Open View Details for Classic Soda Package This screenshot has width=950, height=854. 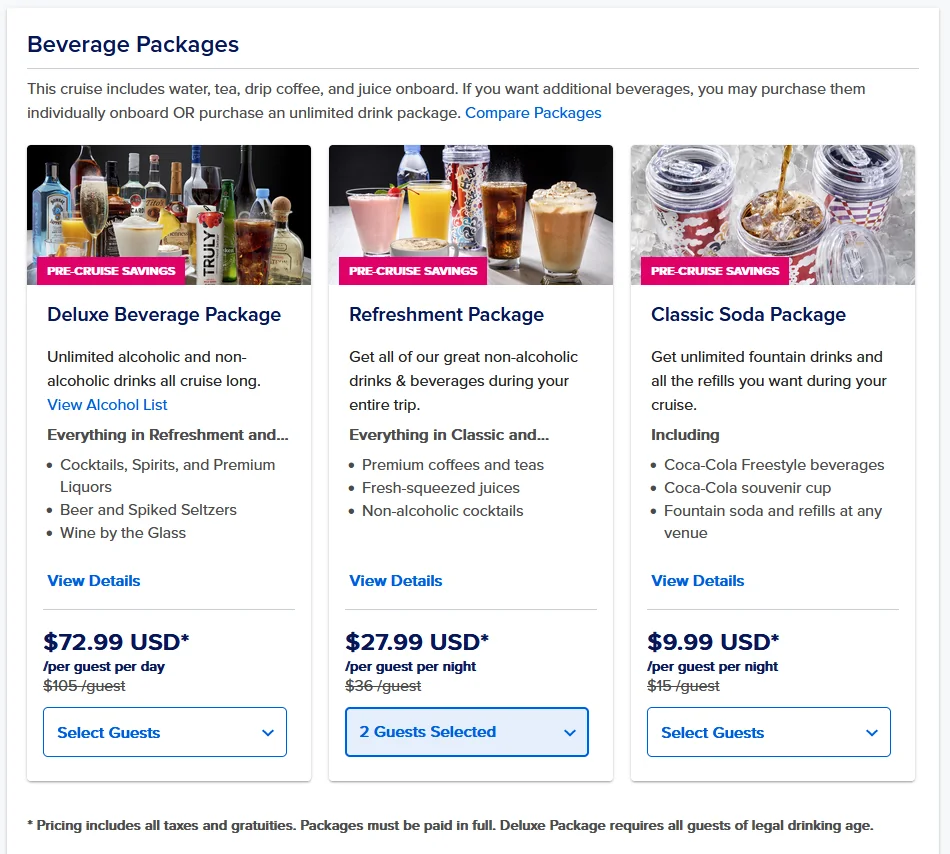pyautogui.click(x=697, y=580)
